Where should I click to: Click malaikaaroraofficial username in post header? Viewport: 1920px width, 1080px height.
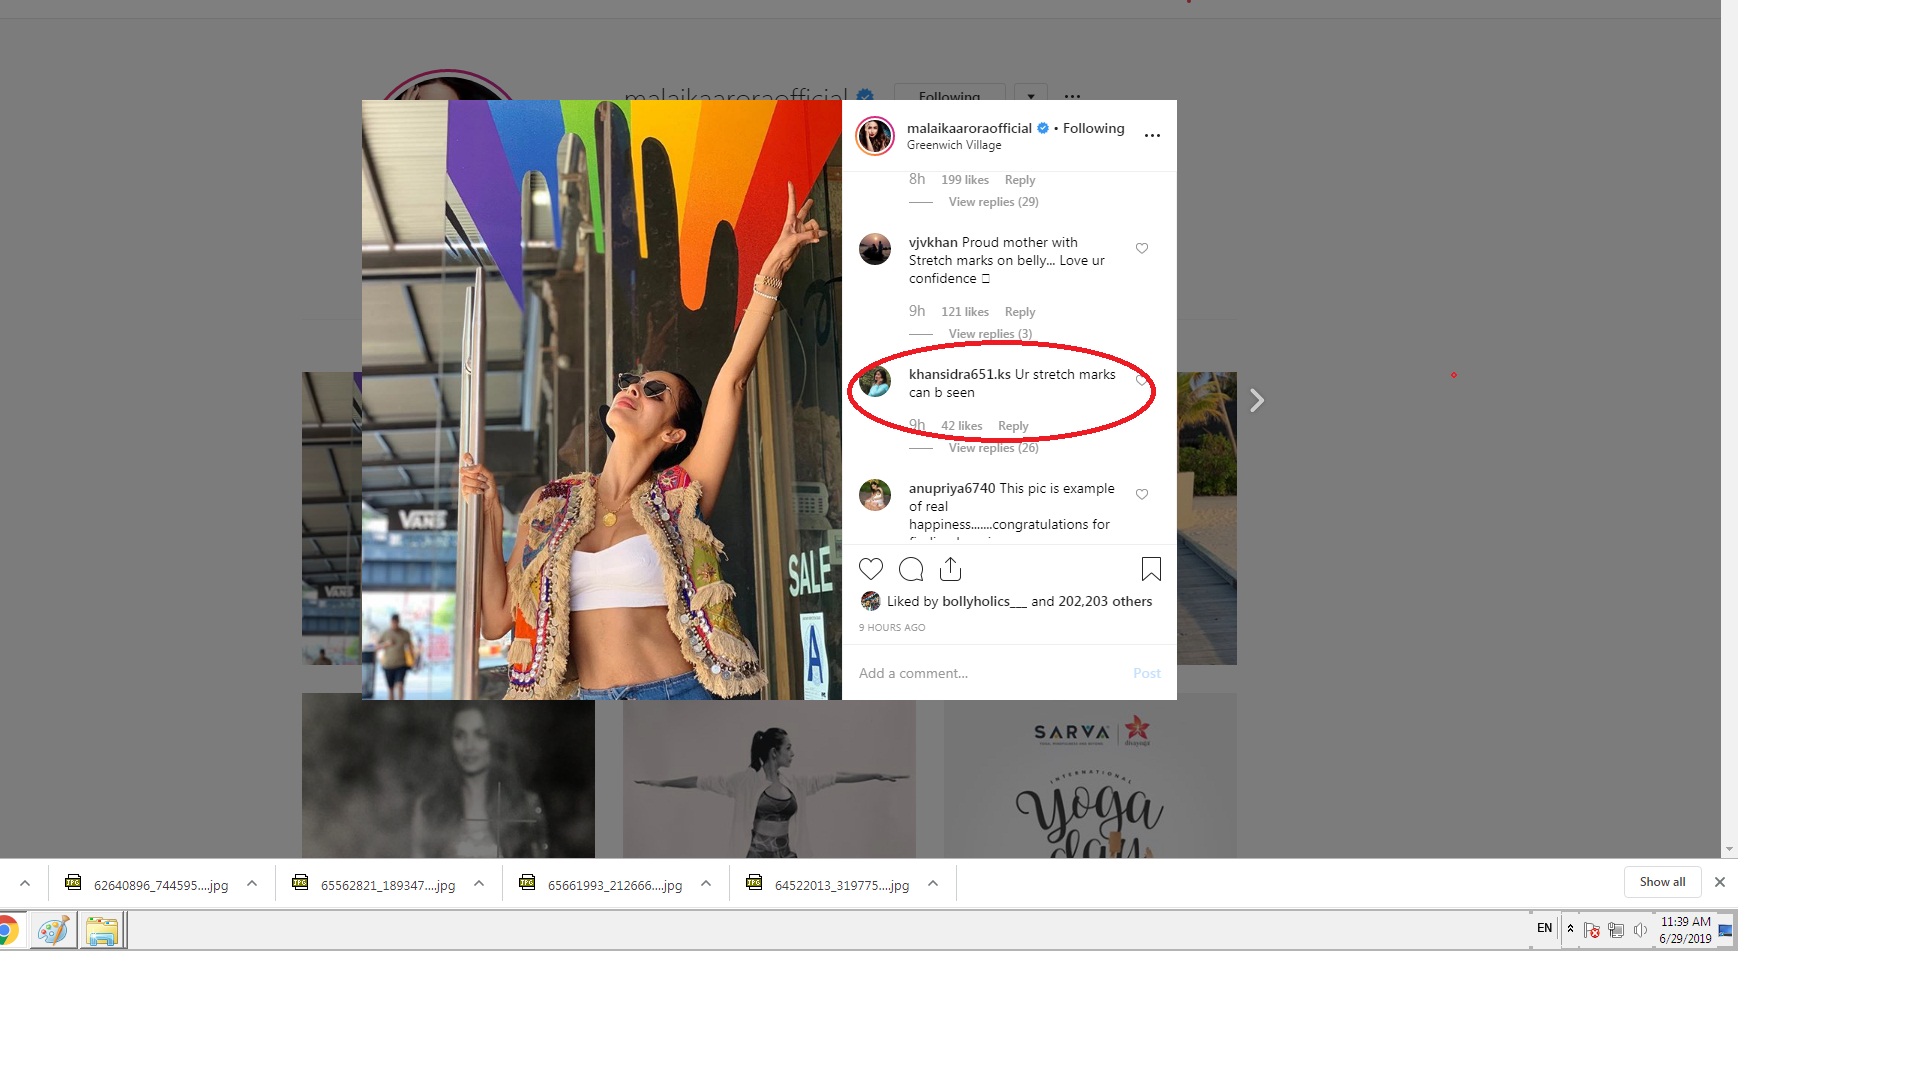coord(969,128)
